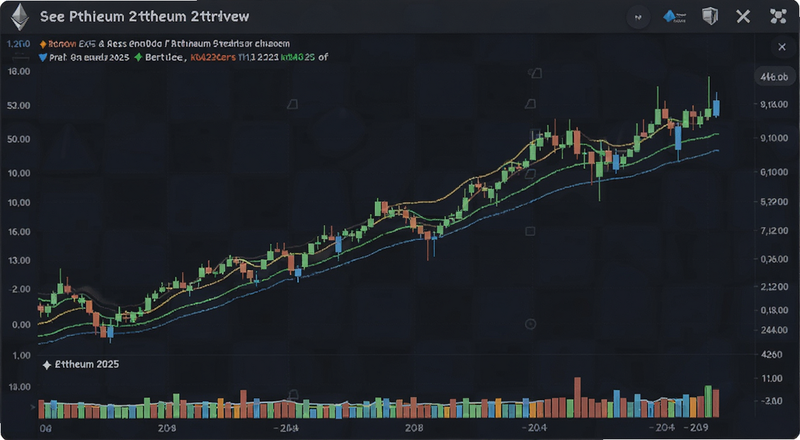Select the 'Ethheum 2025' volume pane label
800x440 pixels.
(86, 364)
